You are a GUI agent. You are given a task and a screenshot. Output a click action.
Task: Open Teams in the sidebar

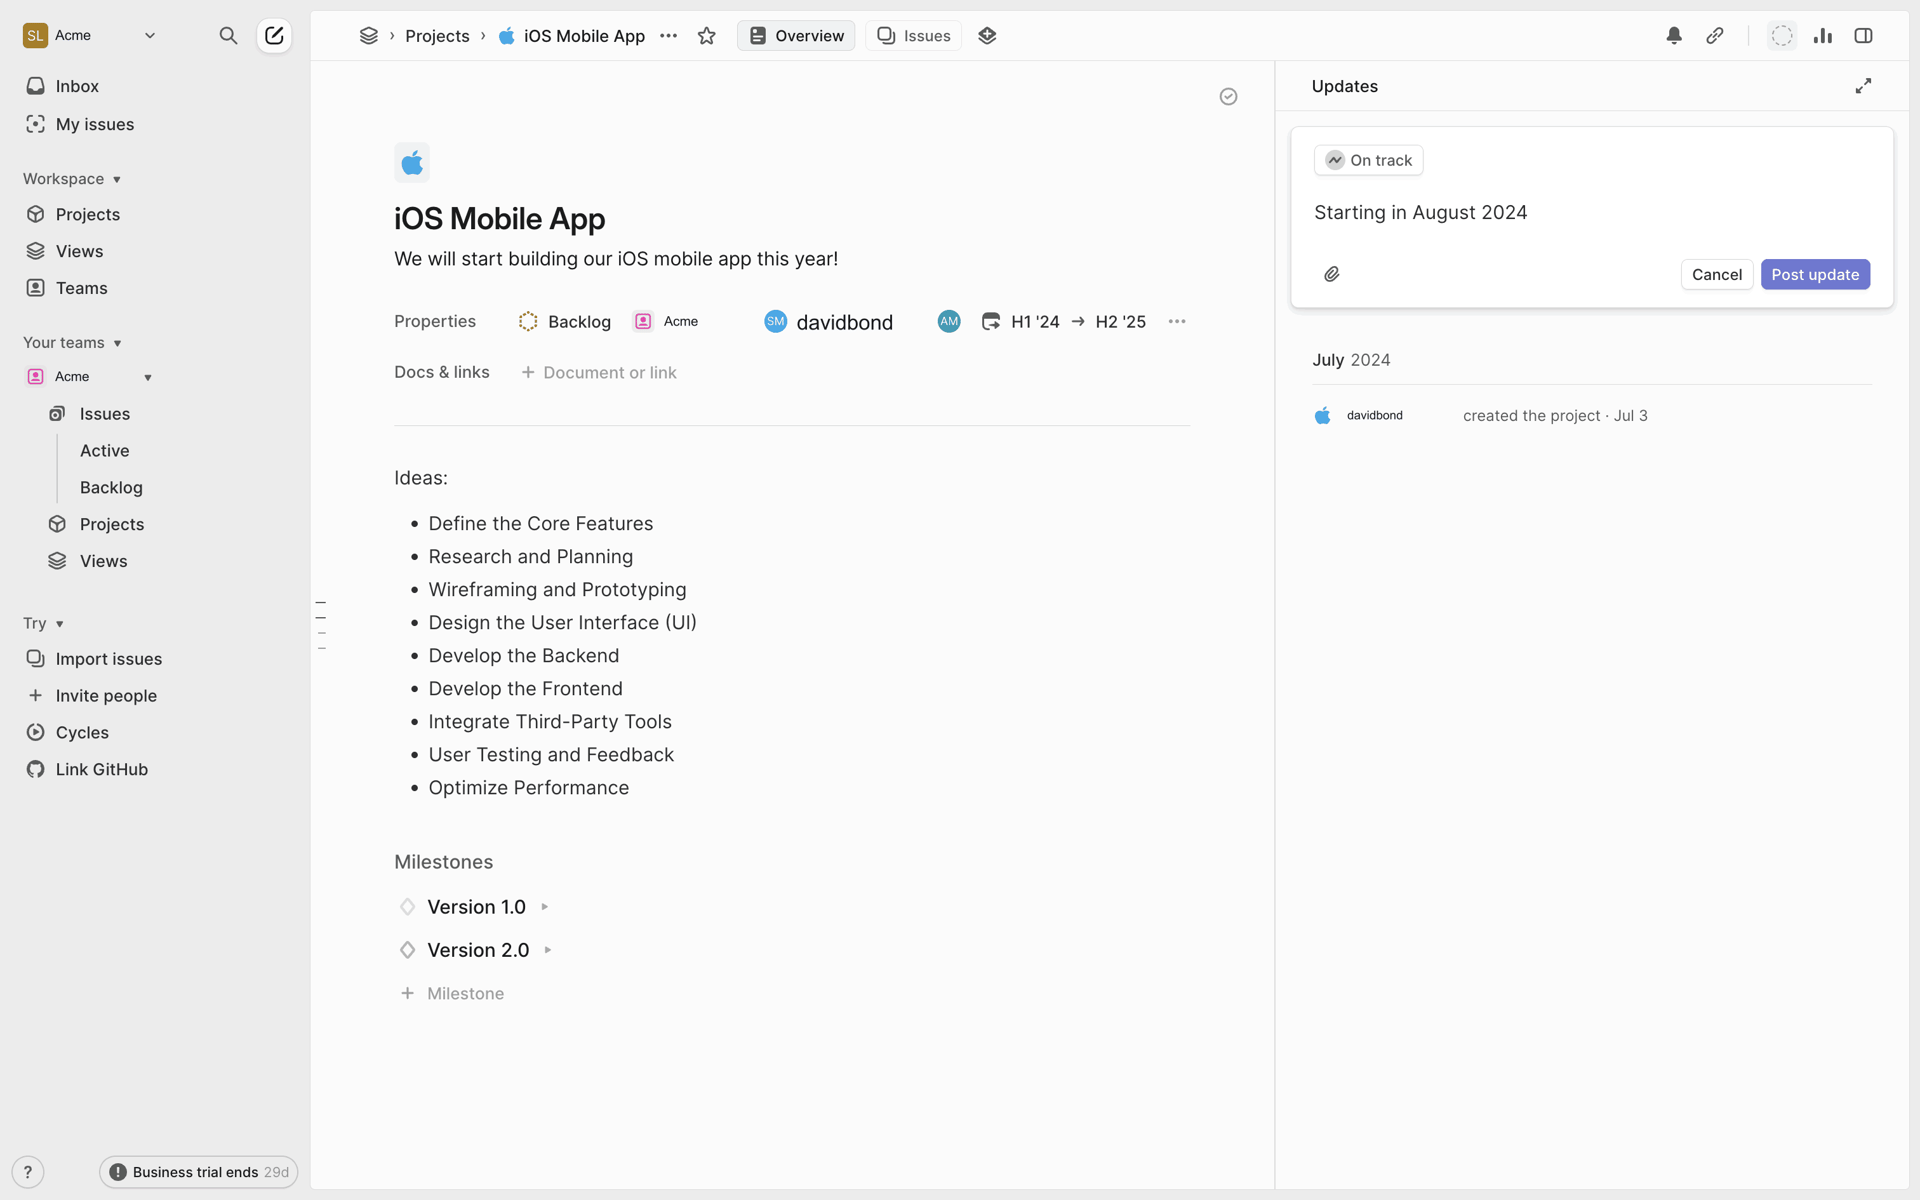pyautogui.click(x=82, y=288)
